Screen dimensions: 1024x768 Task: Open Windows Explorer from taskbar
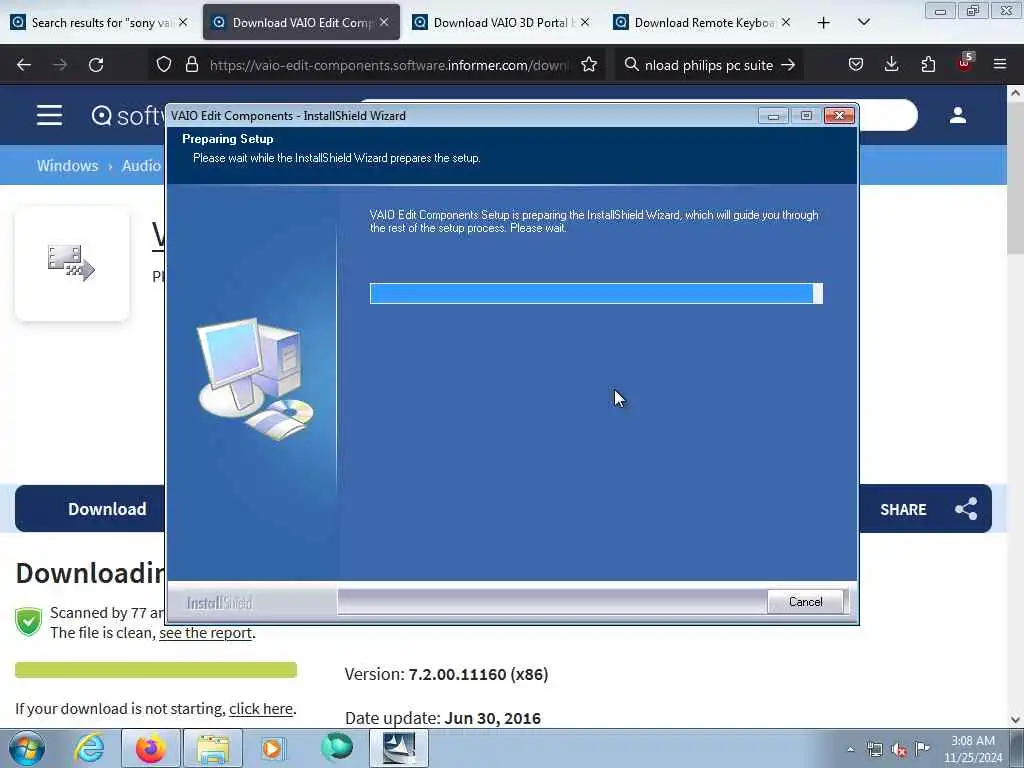tap(213, 748)
